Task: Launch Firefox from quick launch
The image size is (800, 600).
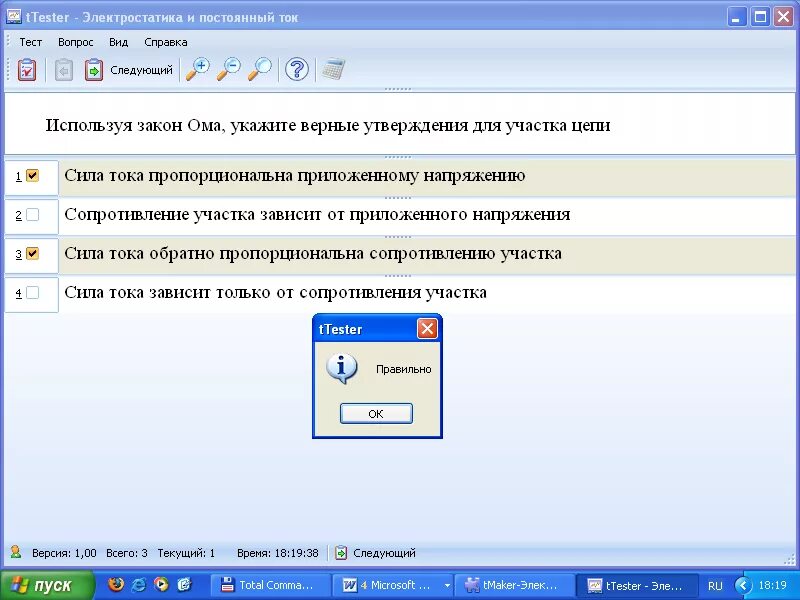Action: [x=116, y=584]
